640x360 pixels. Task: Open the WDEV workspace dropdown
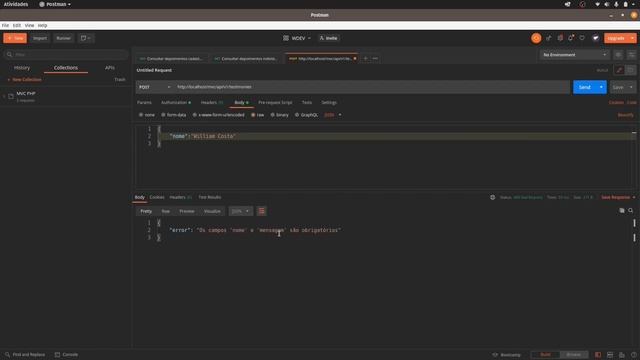pyautogui.click(x=301, y=38)
